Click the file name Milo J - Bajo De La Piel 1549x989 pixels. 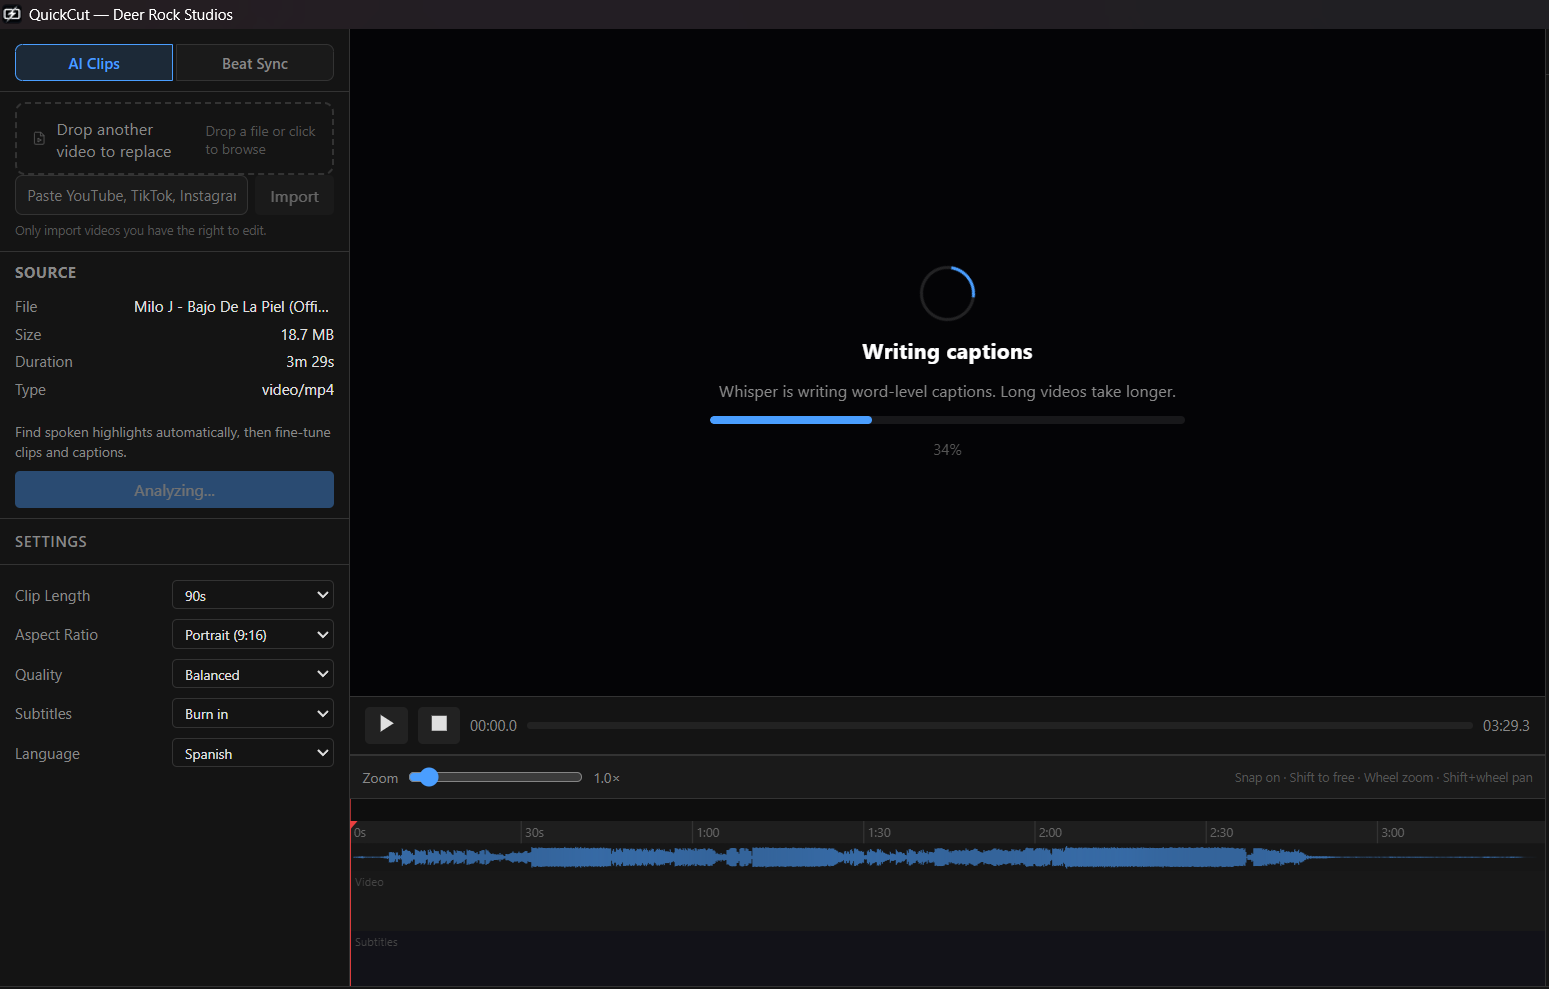click(231, 307)
